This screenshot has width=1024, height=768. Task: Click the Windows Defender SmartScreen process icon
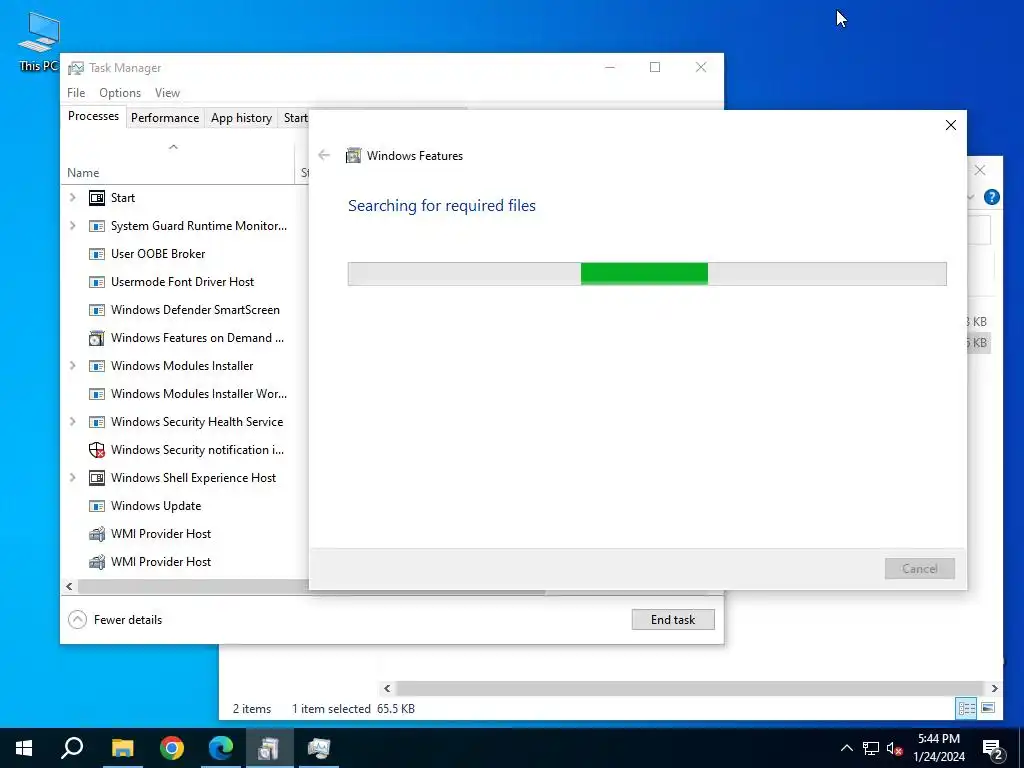pyautogui.click(x=97, y=310)
